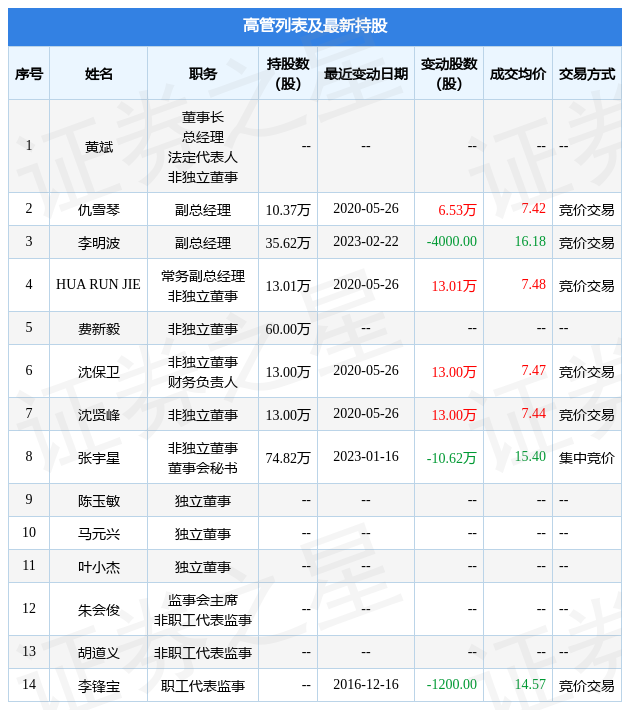Image resolution: width=622 pixels, height=710 pixels.
Task: Click the name 沈贤峰
Action: 99,415
